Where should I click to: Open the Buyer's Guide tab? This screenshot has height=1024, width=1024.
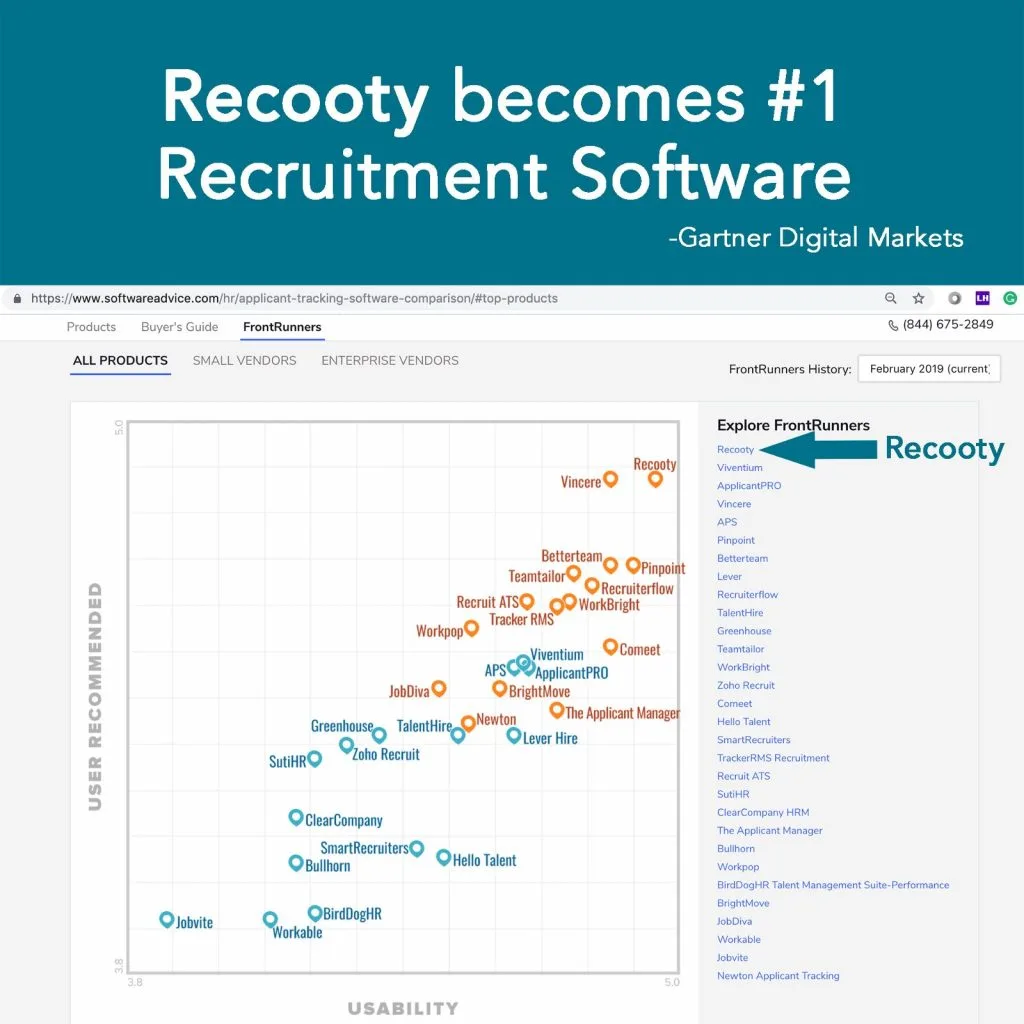click(x=180, y=327)
